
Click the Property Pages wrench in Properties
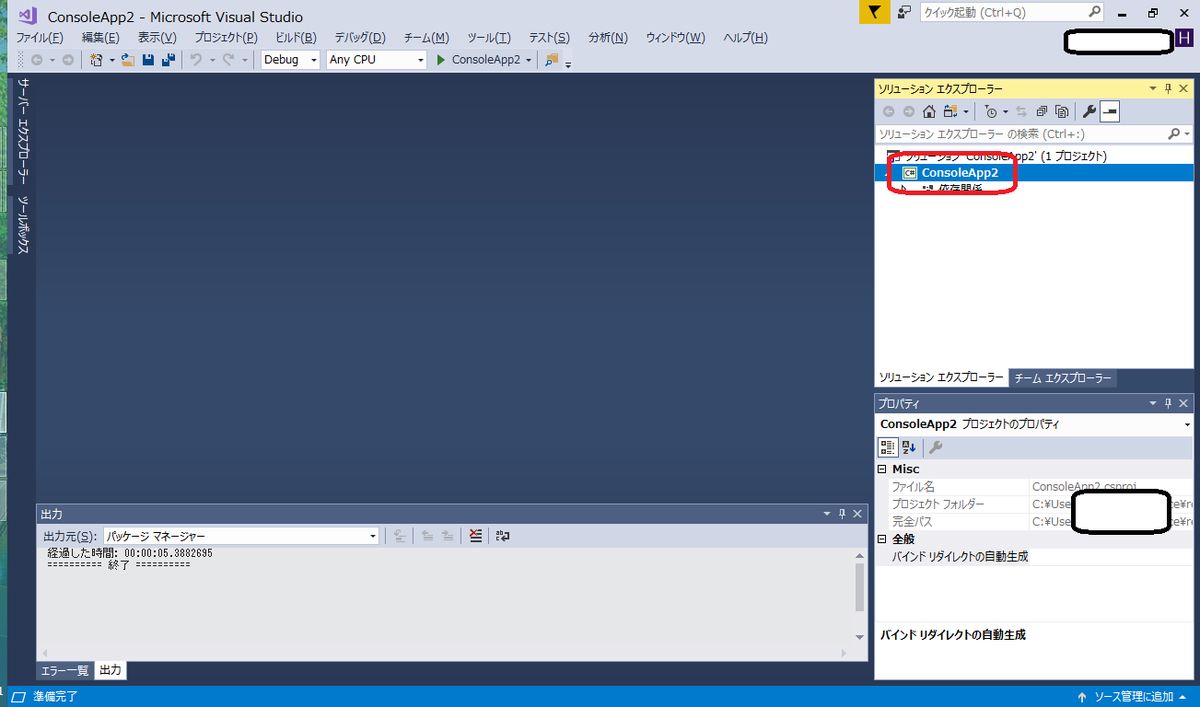tap(936, 447)
